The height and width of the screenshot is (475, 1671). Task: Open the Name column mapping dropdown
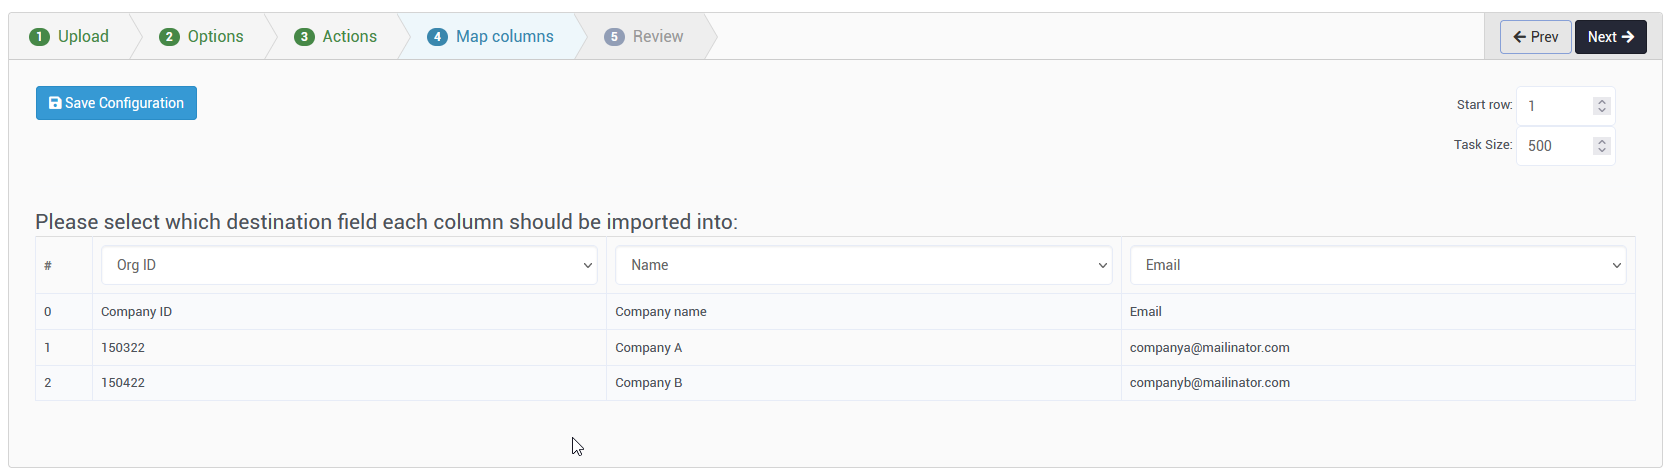864,265
